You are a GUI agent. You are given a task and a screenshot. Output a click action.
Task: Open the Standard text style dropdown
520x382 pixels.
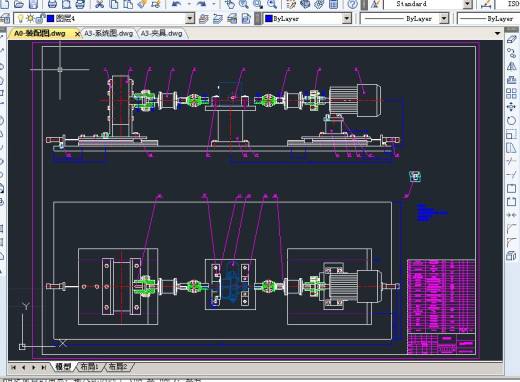tap(468, 4)
